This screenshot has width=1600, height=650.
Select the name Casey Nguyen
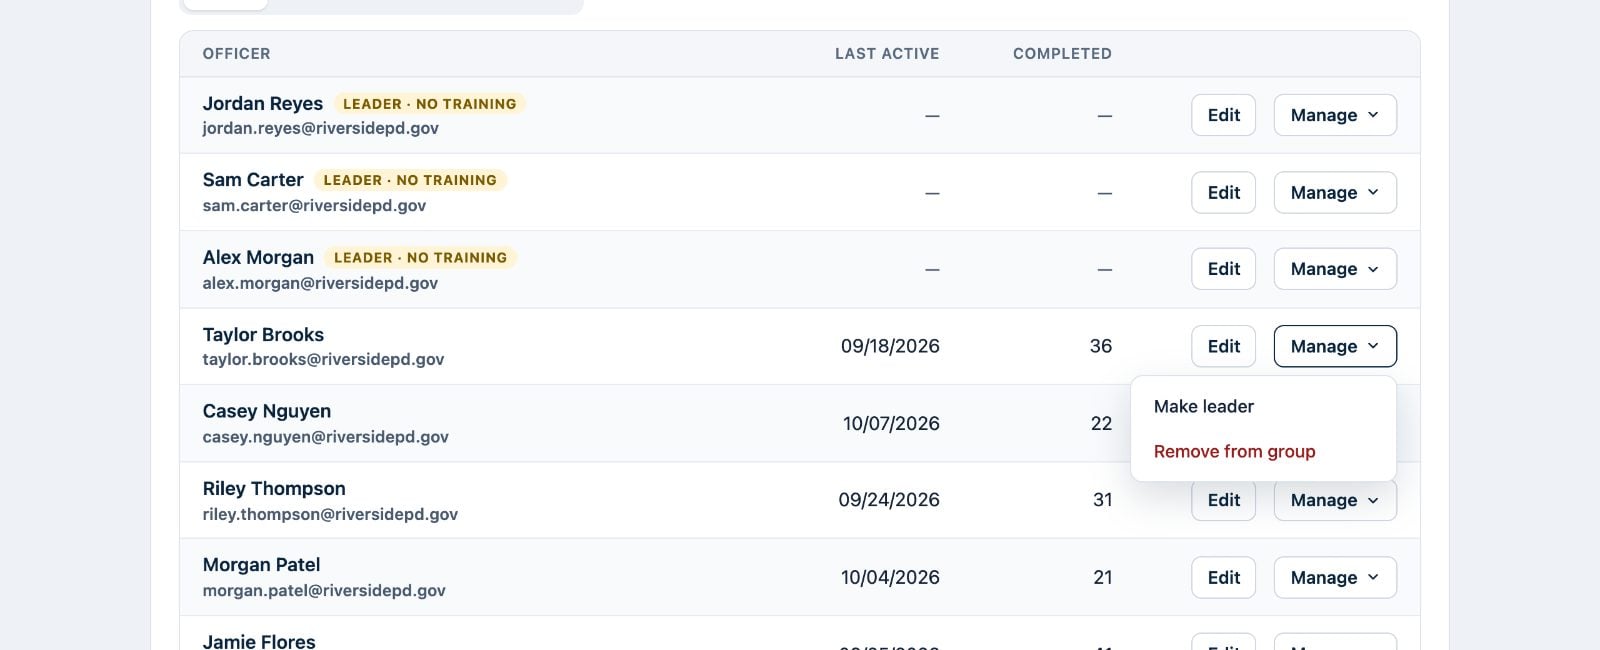coord(267,411)
